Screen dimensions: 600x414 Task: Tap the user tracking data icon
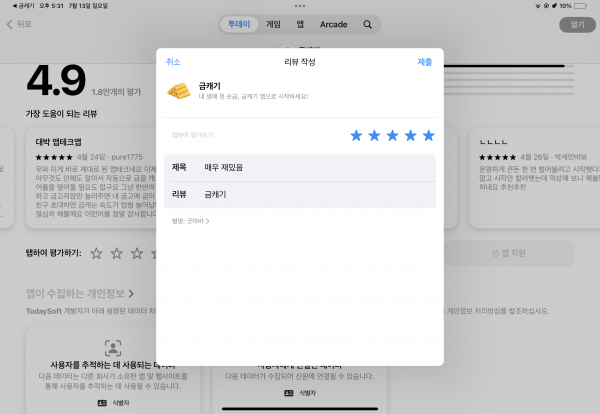tap(113, 348)
